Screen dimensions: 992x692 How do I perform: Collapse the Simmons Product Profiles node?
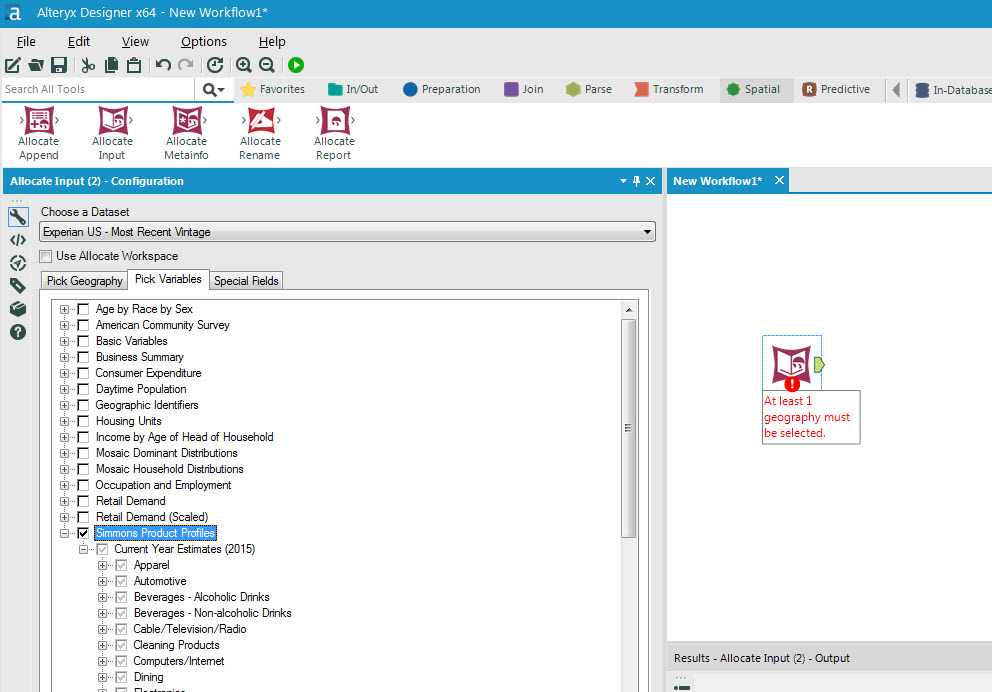coord(65,533)
